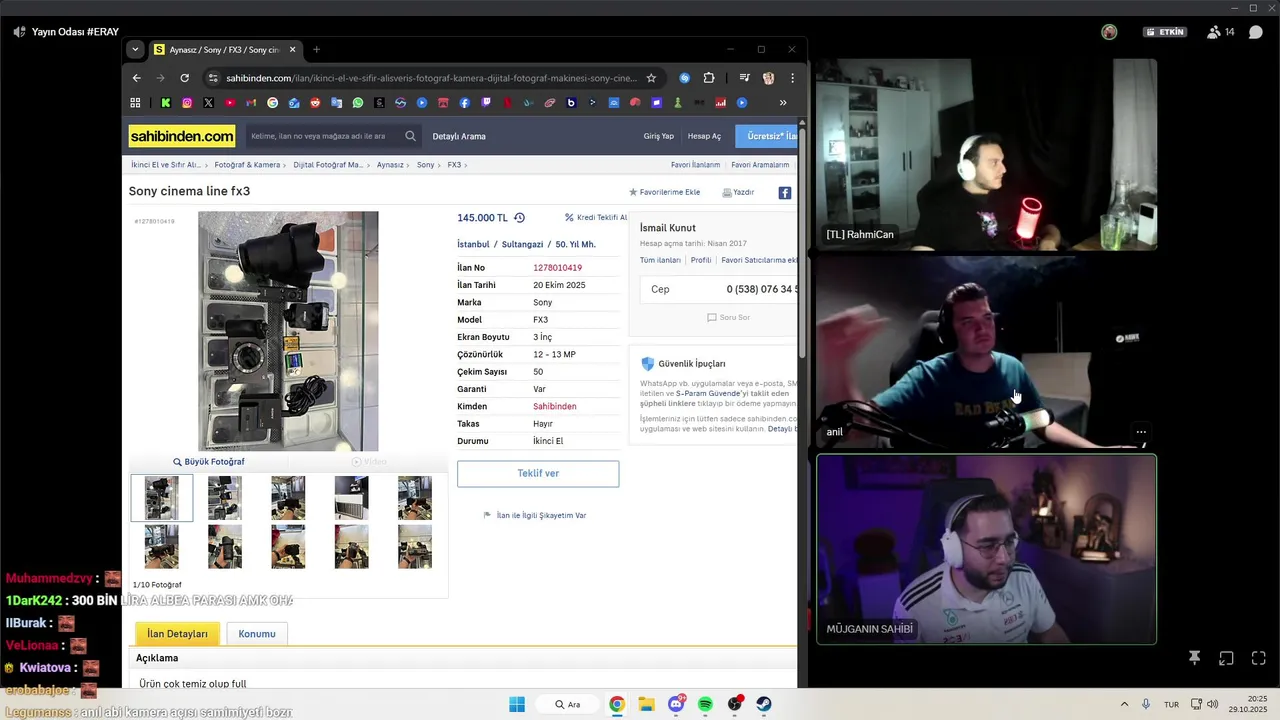Open Steam from the taskbar

(x=764, y=704)
